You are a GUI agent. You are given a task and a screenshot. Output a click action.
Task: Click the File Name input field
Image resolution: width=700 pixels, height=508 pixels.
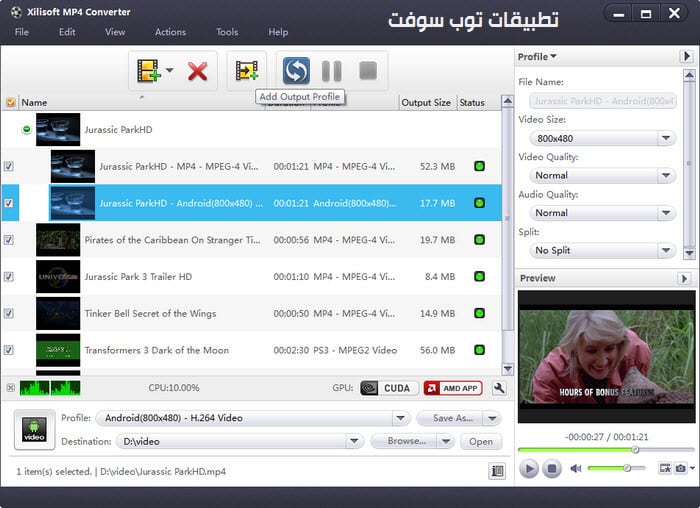click(x=603, y=101)
